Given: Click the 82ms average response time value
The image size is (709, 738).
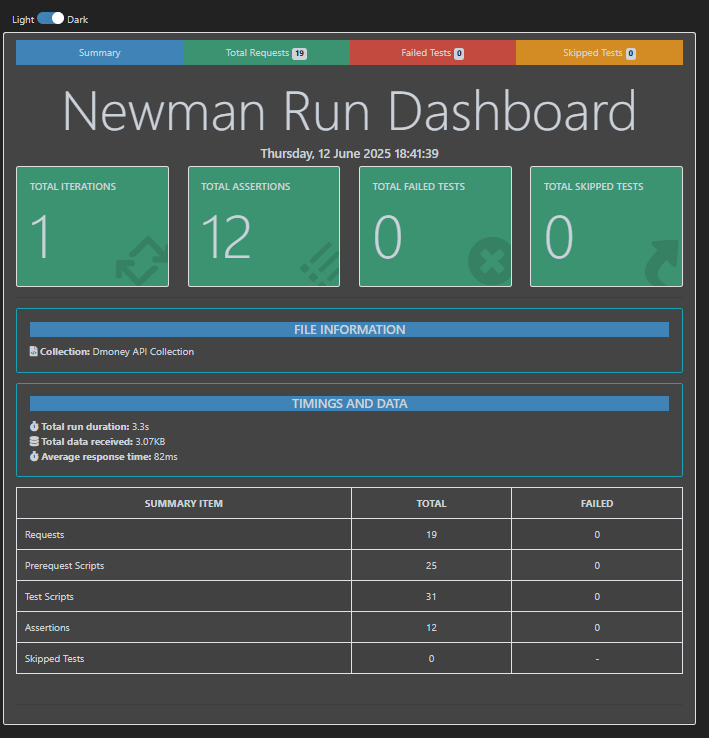Looking at the screenshot, I should [x=166, y=457].
